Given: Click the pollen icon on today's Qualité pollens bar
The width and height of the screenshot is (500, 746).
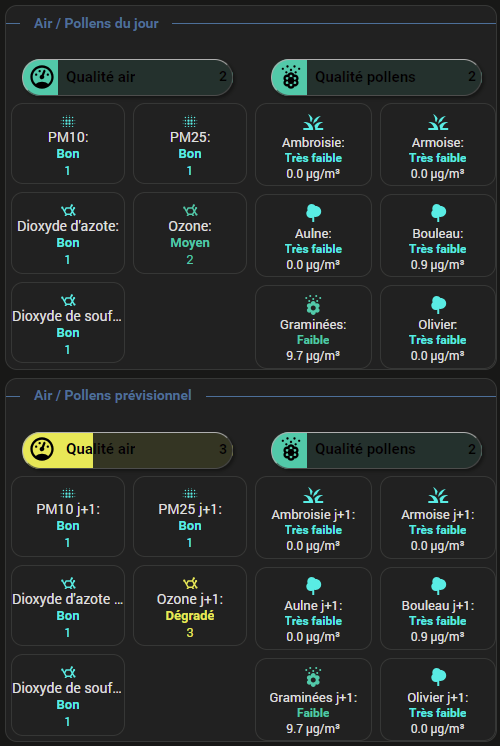Looking at the screenshot, I should click(x=291, y=77).
